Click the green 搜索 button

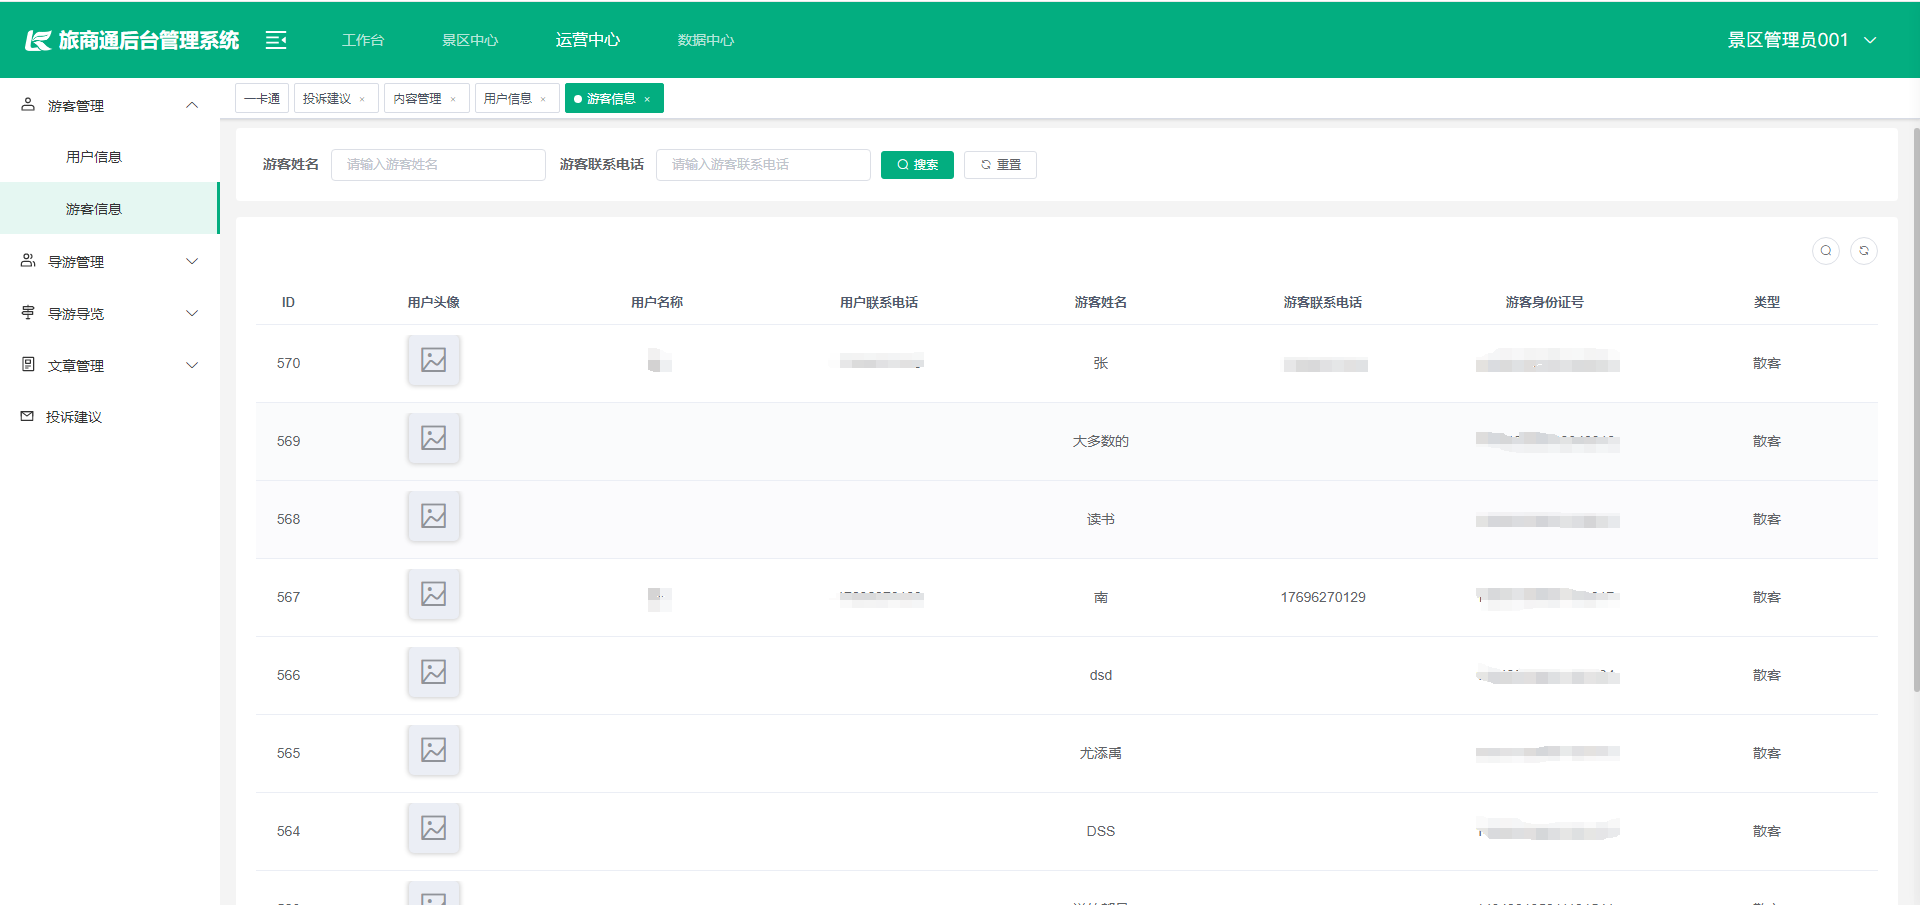(x=917, y=165)
